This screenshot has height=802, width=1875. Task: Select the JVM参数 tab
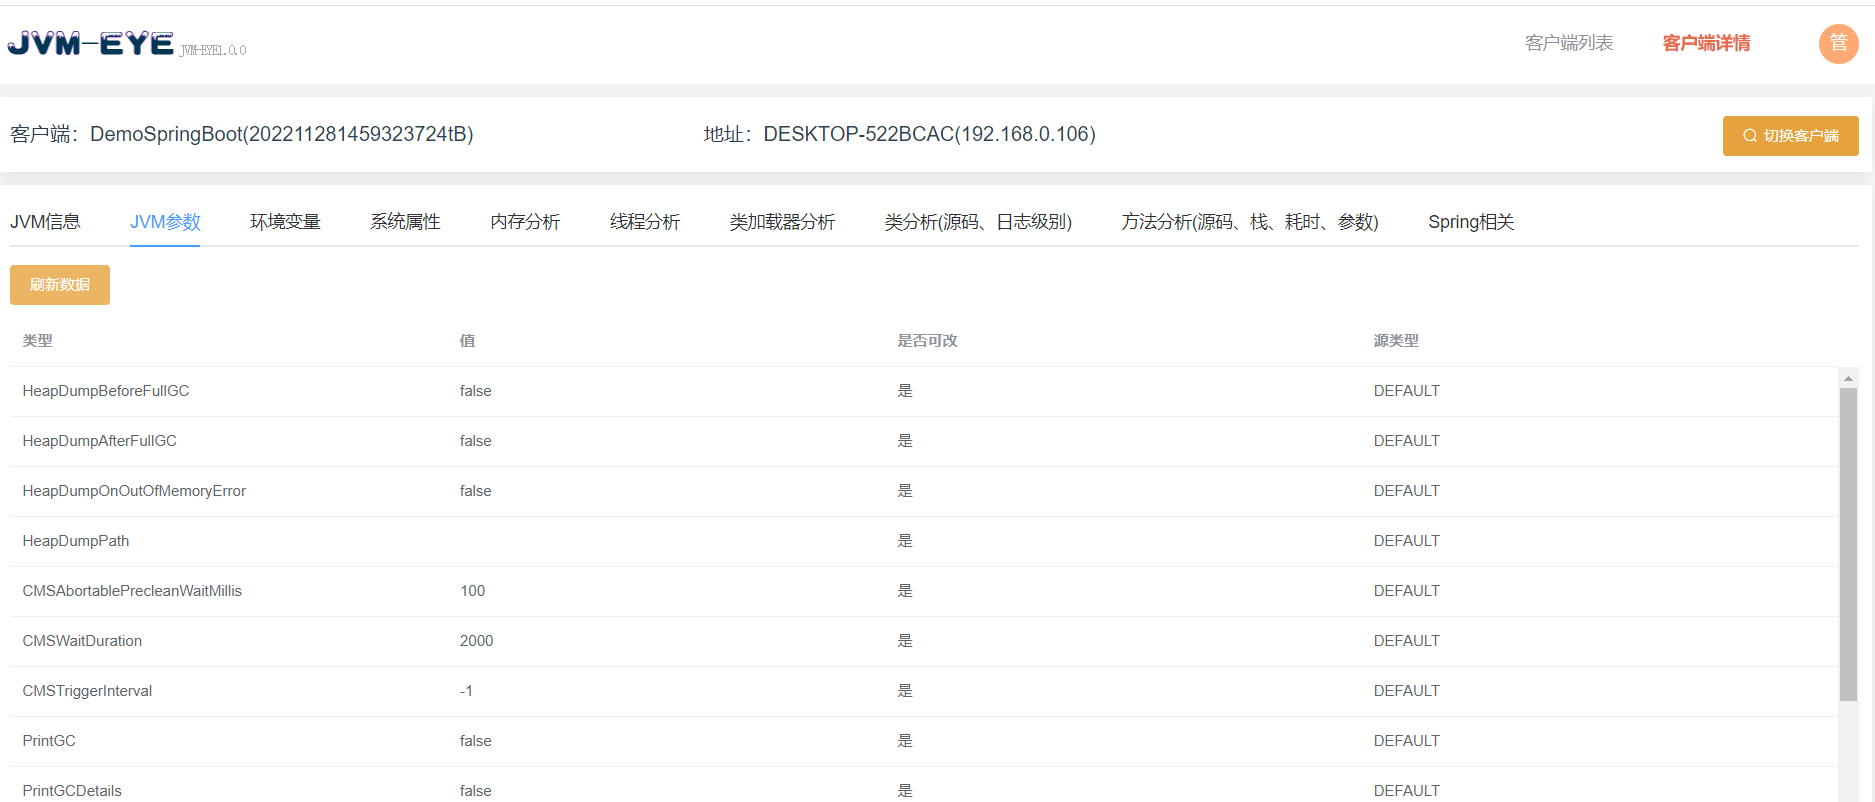tap(165, 222)
